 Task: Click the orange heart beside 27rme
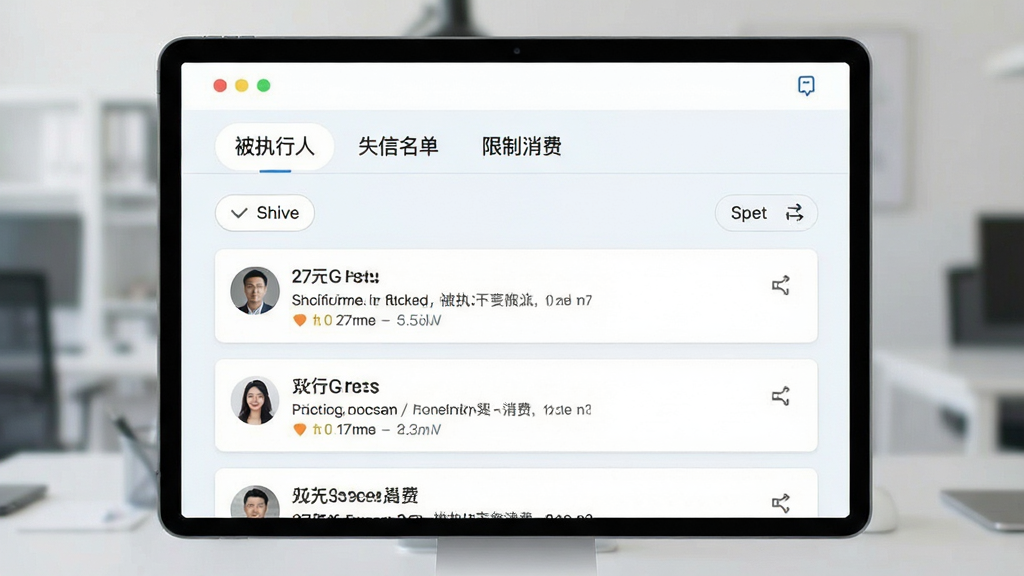(300, 320)
